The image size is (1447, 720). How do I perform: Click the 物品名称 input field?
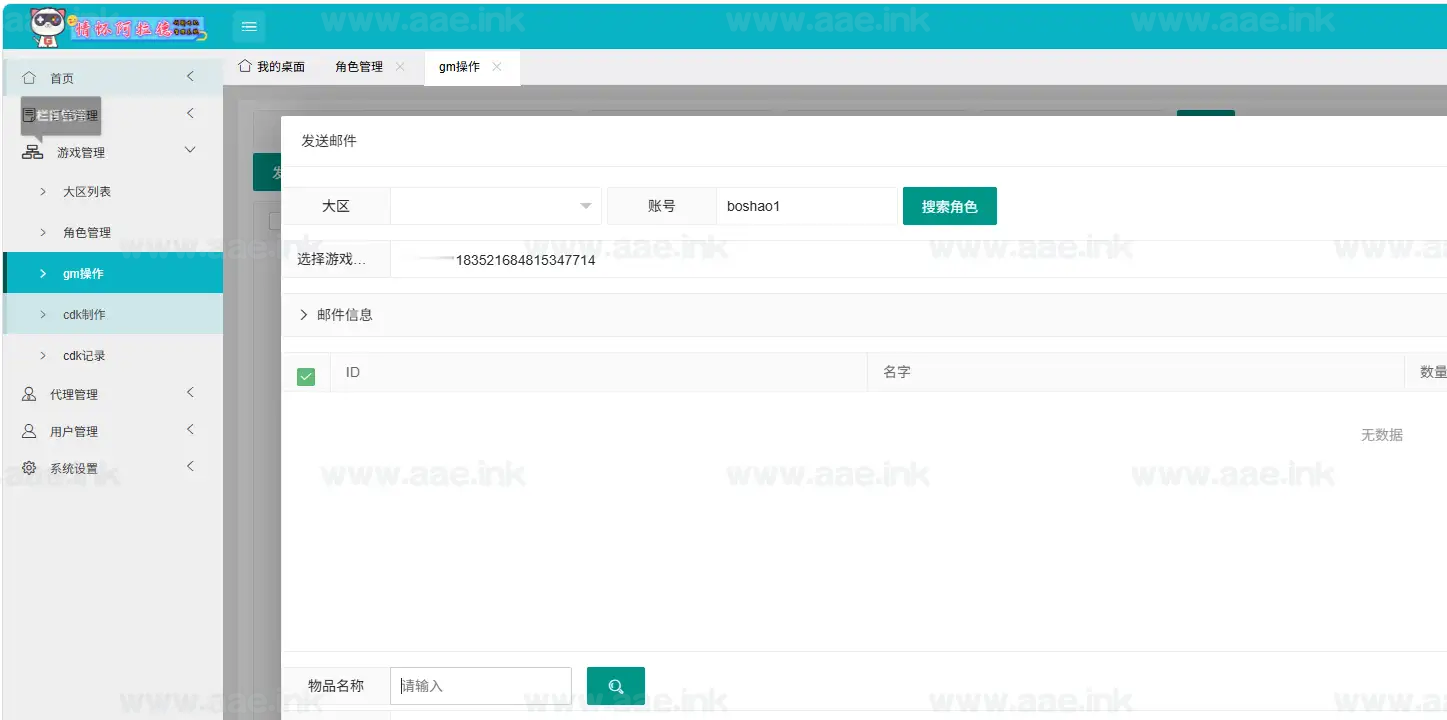(481, 686)
